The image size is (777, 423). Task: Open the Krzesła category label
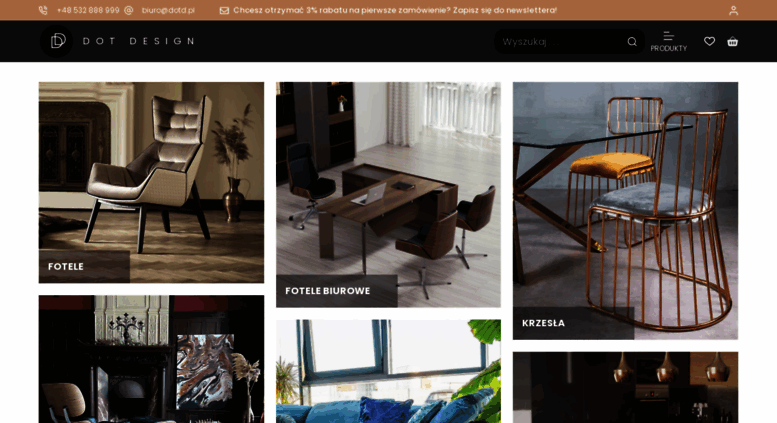click(x=543, y=323)
